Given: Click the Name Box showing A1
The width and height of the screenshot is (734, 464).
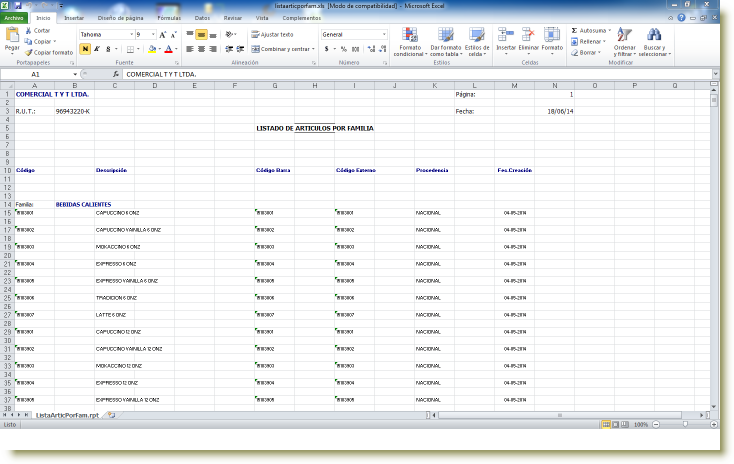Looking at the screenshot, I should point(36,74).
